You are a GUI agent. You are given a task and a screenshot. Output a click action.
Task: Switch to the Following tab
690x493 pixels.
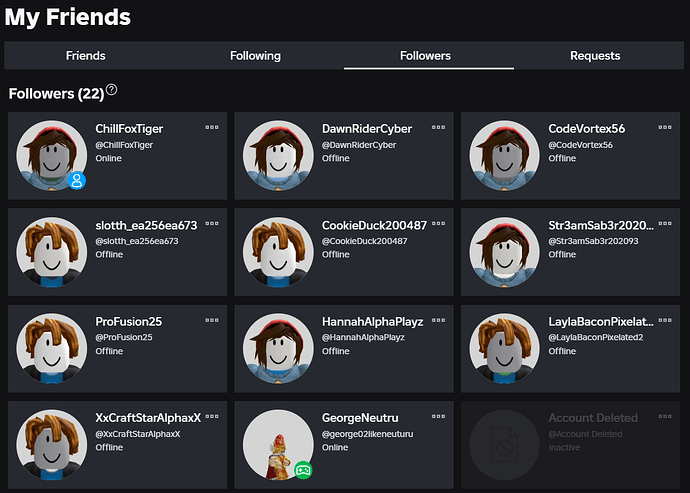pos(256,56)
